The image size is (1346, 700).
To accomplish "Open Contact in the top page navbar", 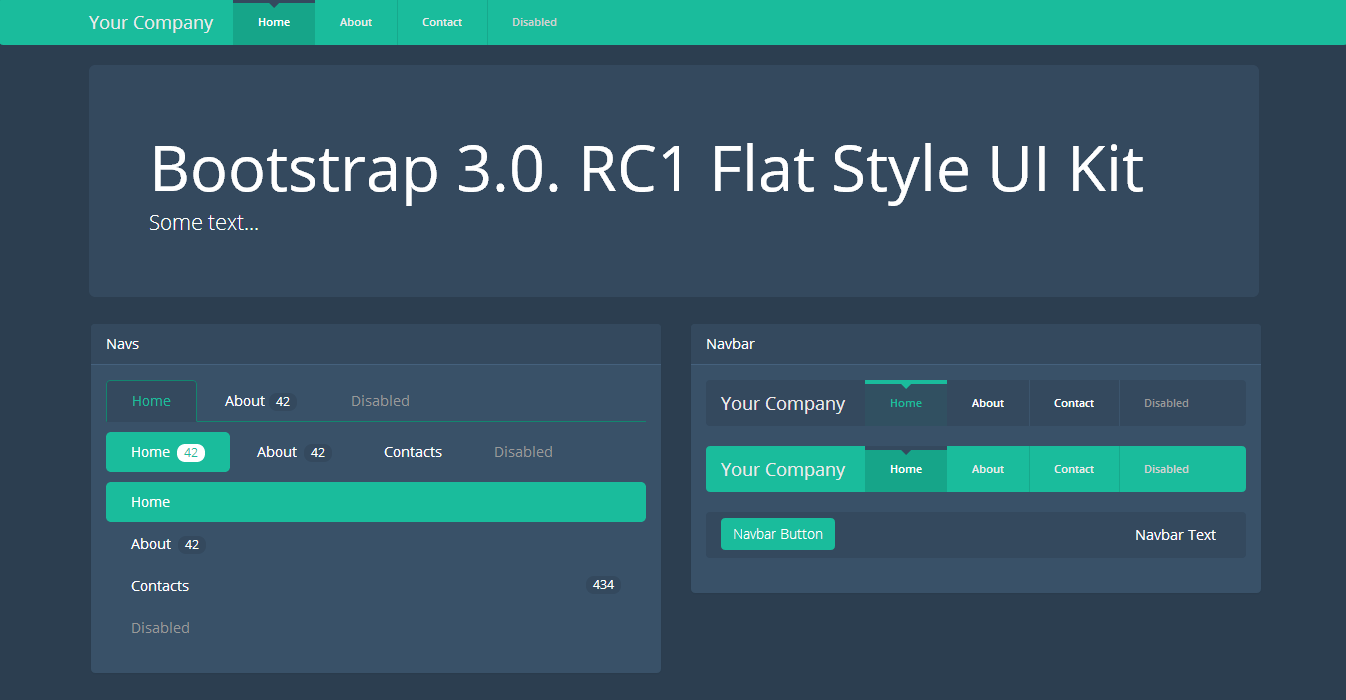I will pyautogui.click(x=442, y=23).
